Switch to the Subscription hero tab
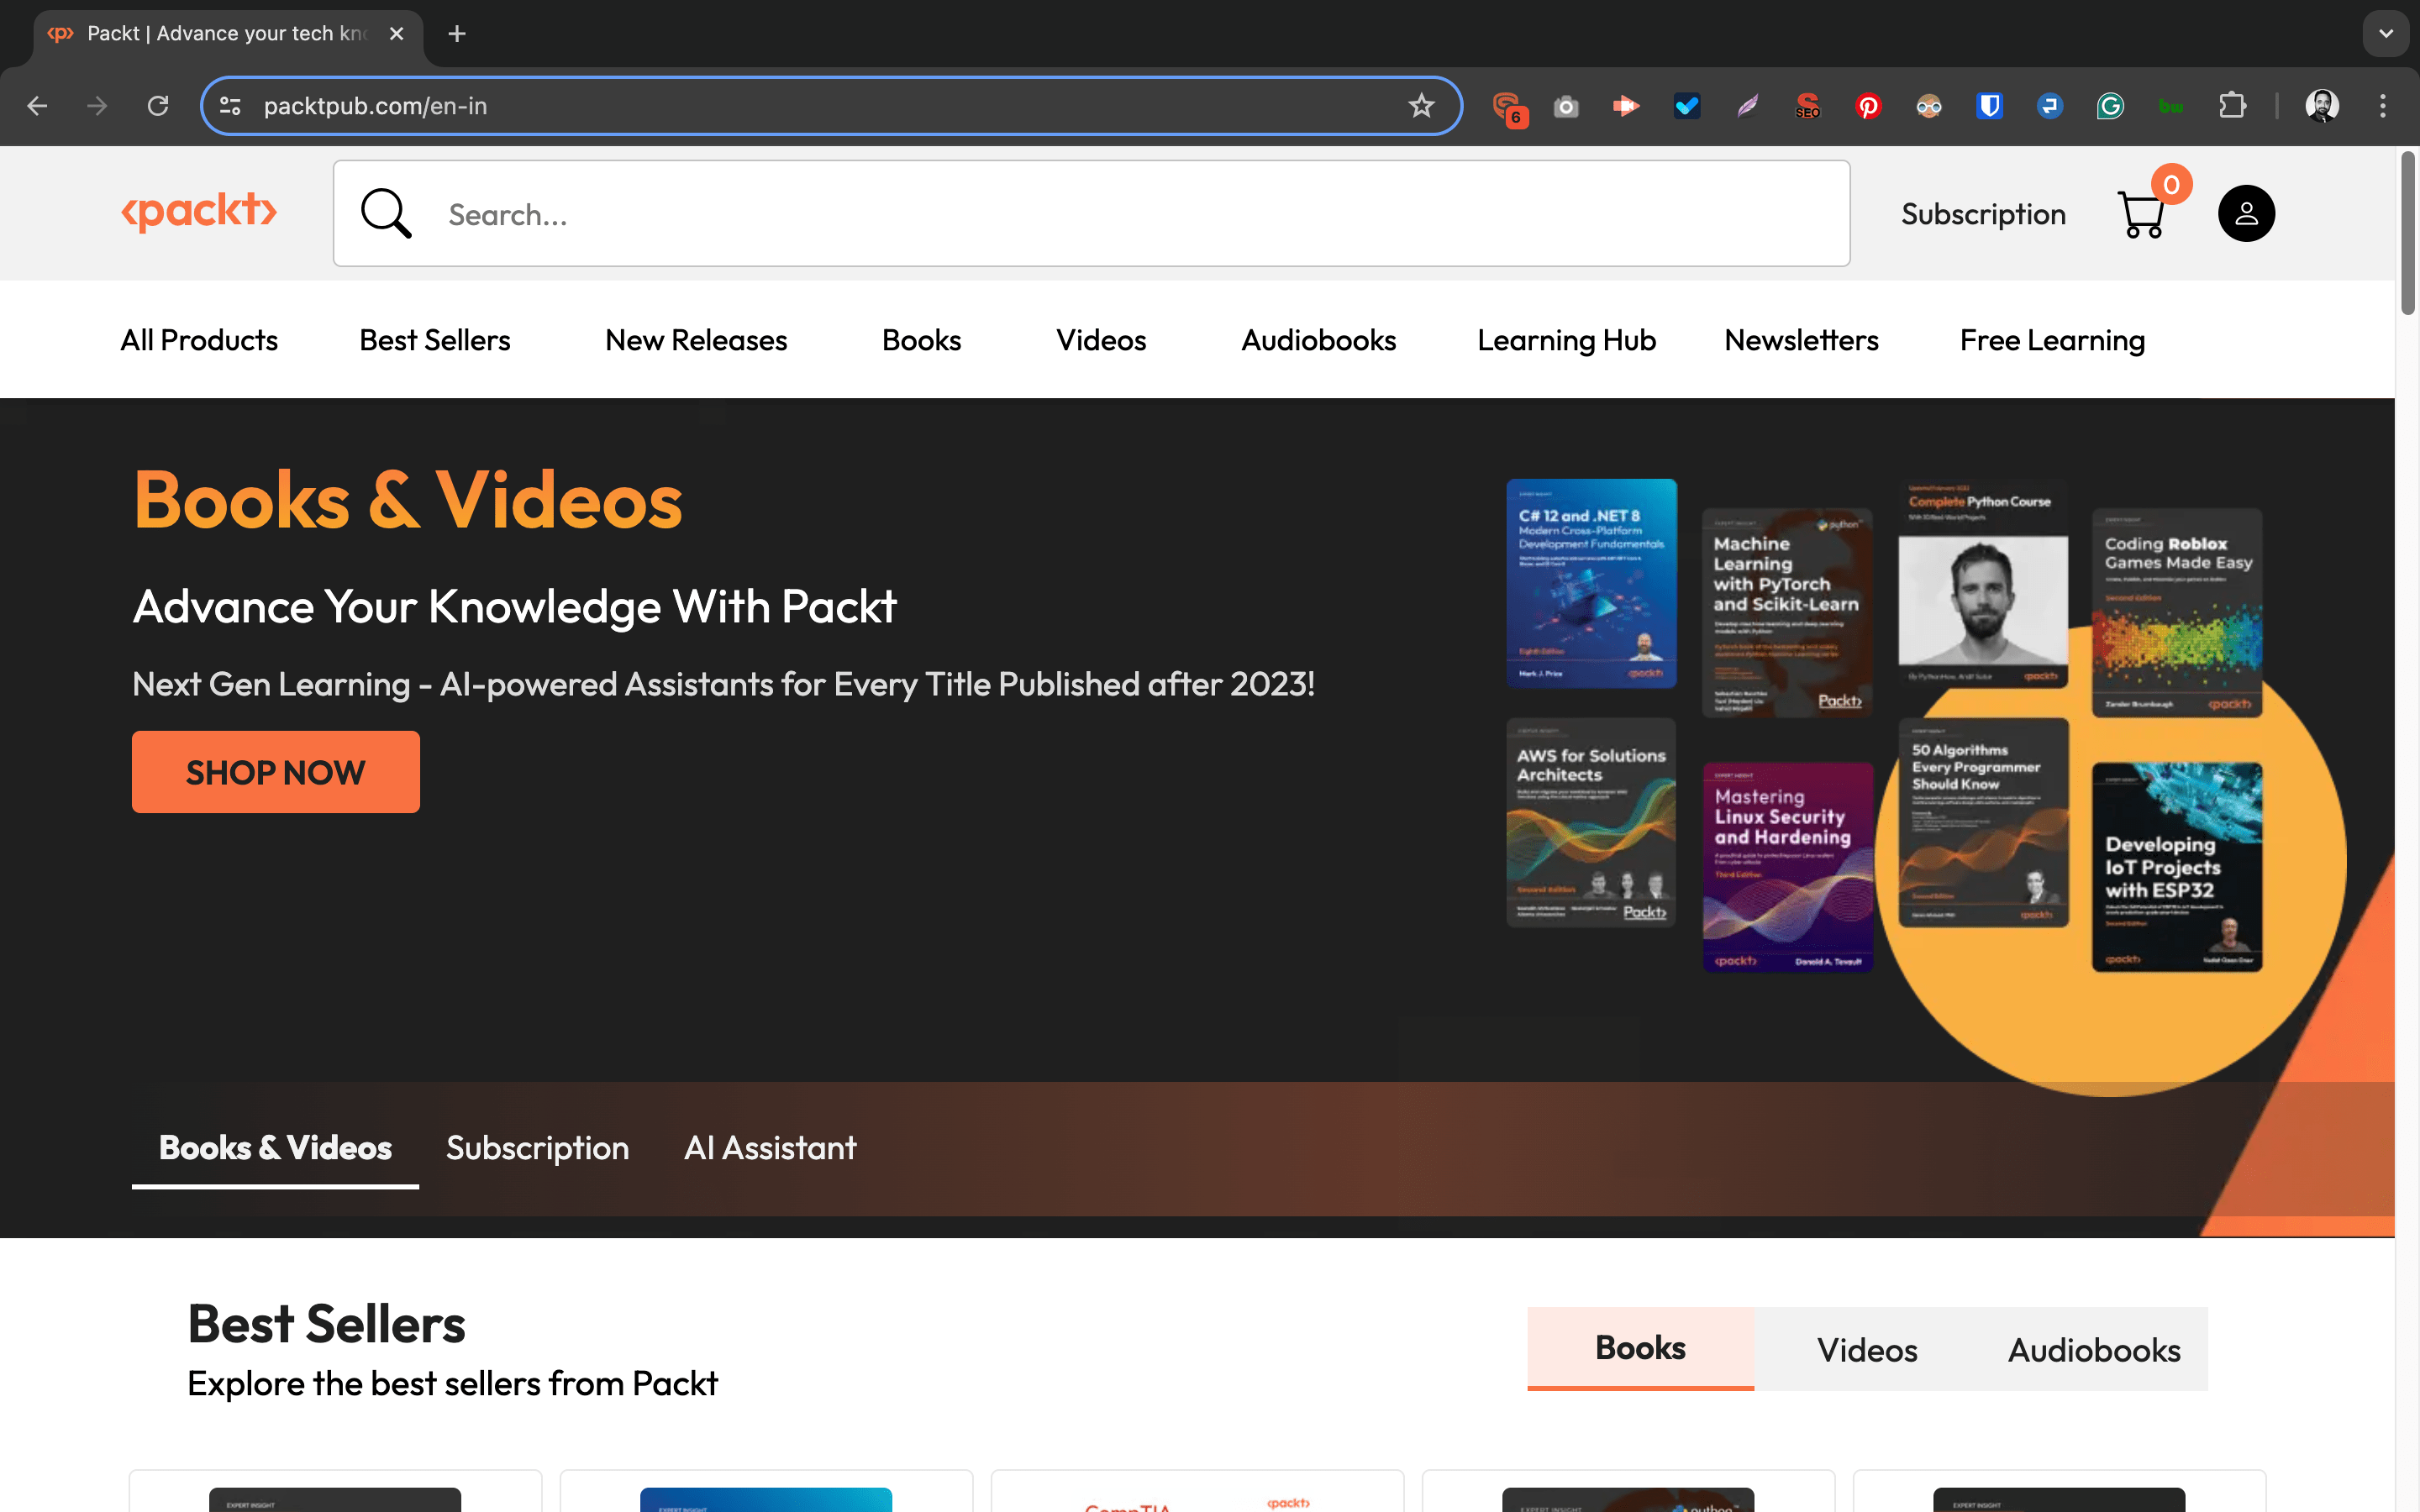This screenshot has height=1512, width=2420. tap(537, 1148)
